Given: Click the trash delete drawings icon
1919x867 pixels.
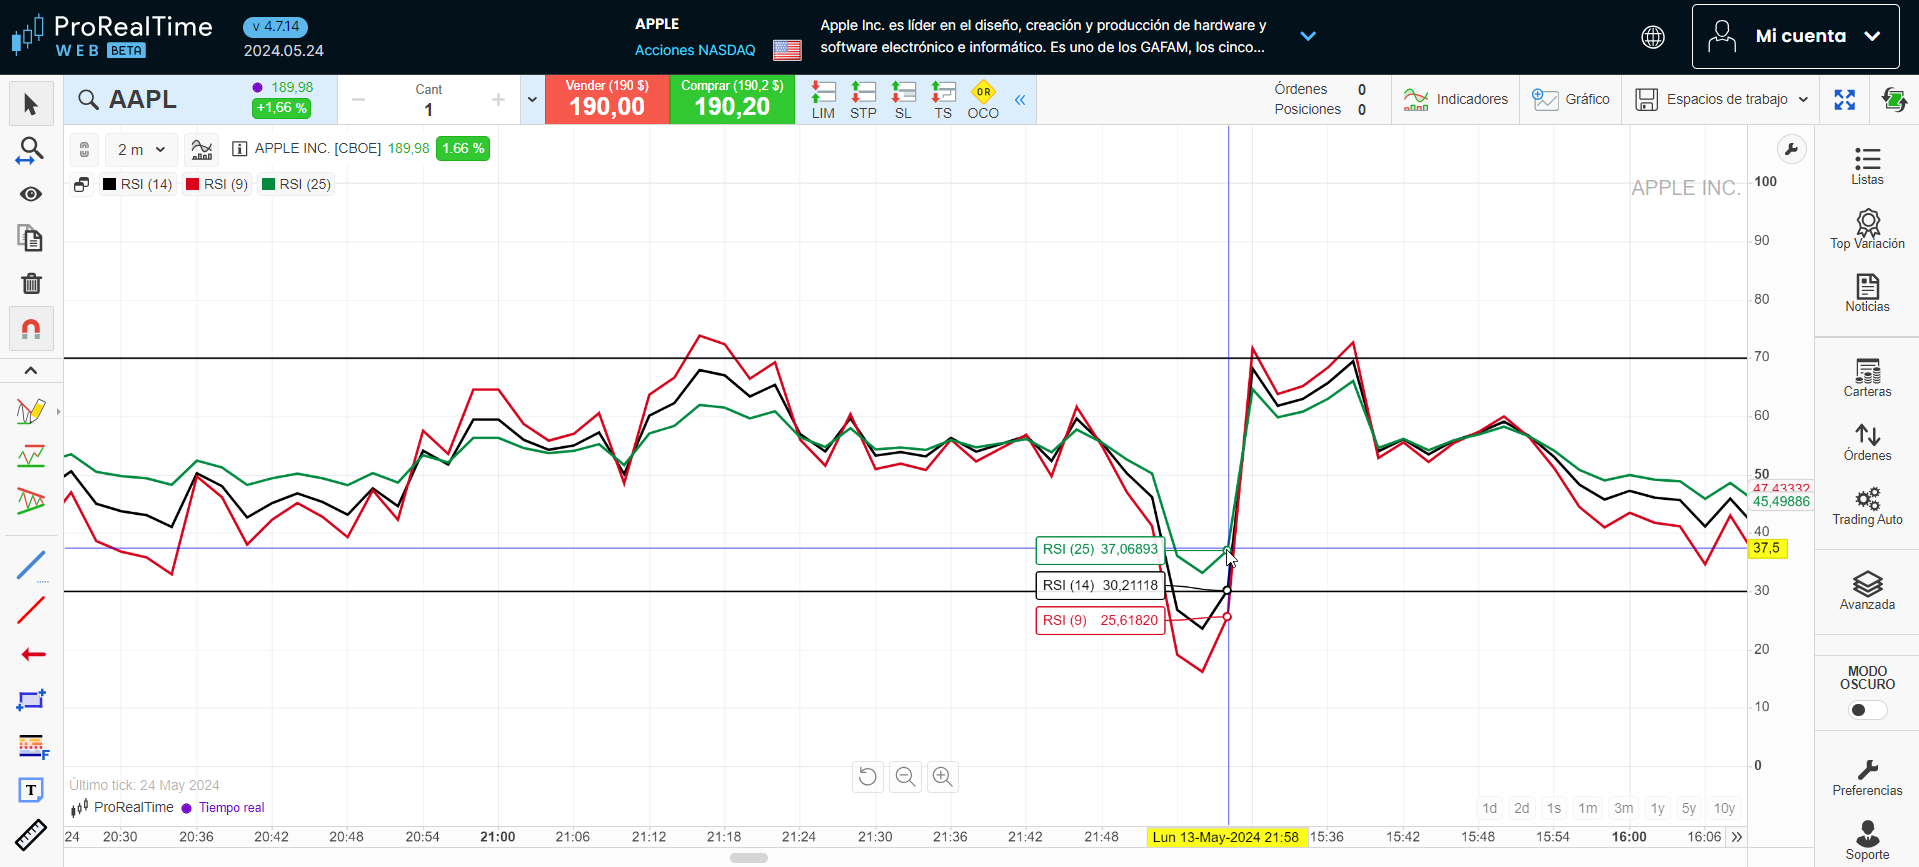Looking at the screenshot, I should (31, 284).
